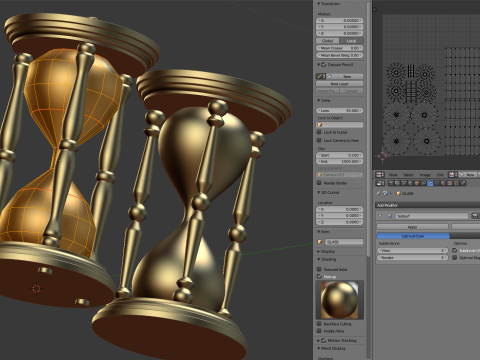Switch to Constraints properties tab icon
The image size is (480, 360).
[423, 183]
